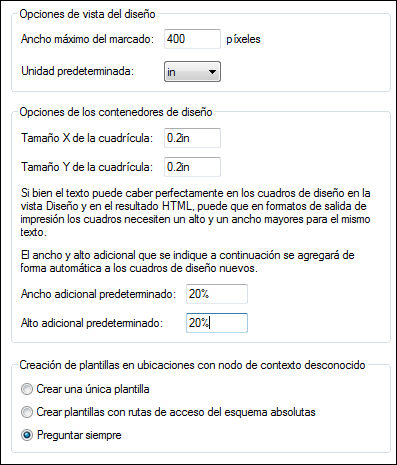Focus the 'Tamaño Y de la cuadrícula' field
The height and width of the screenshot is (465, 397).
(x=192, y=167)
